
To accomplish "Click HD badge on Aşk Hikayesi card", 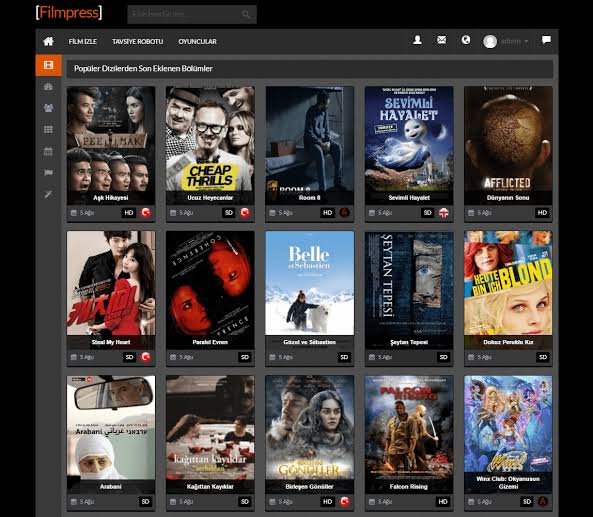I will (129, 213).
